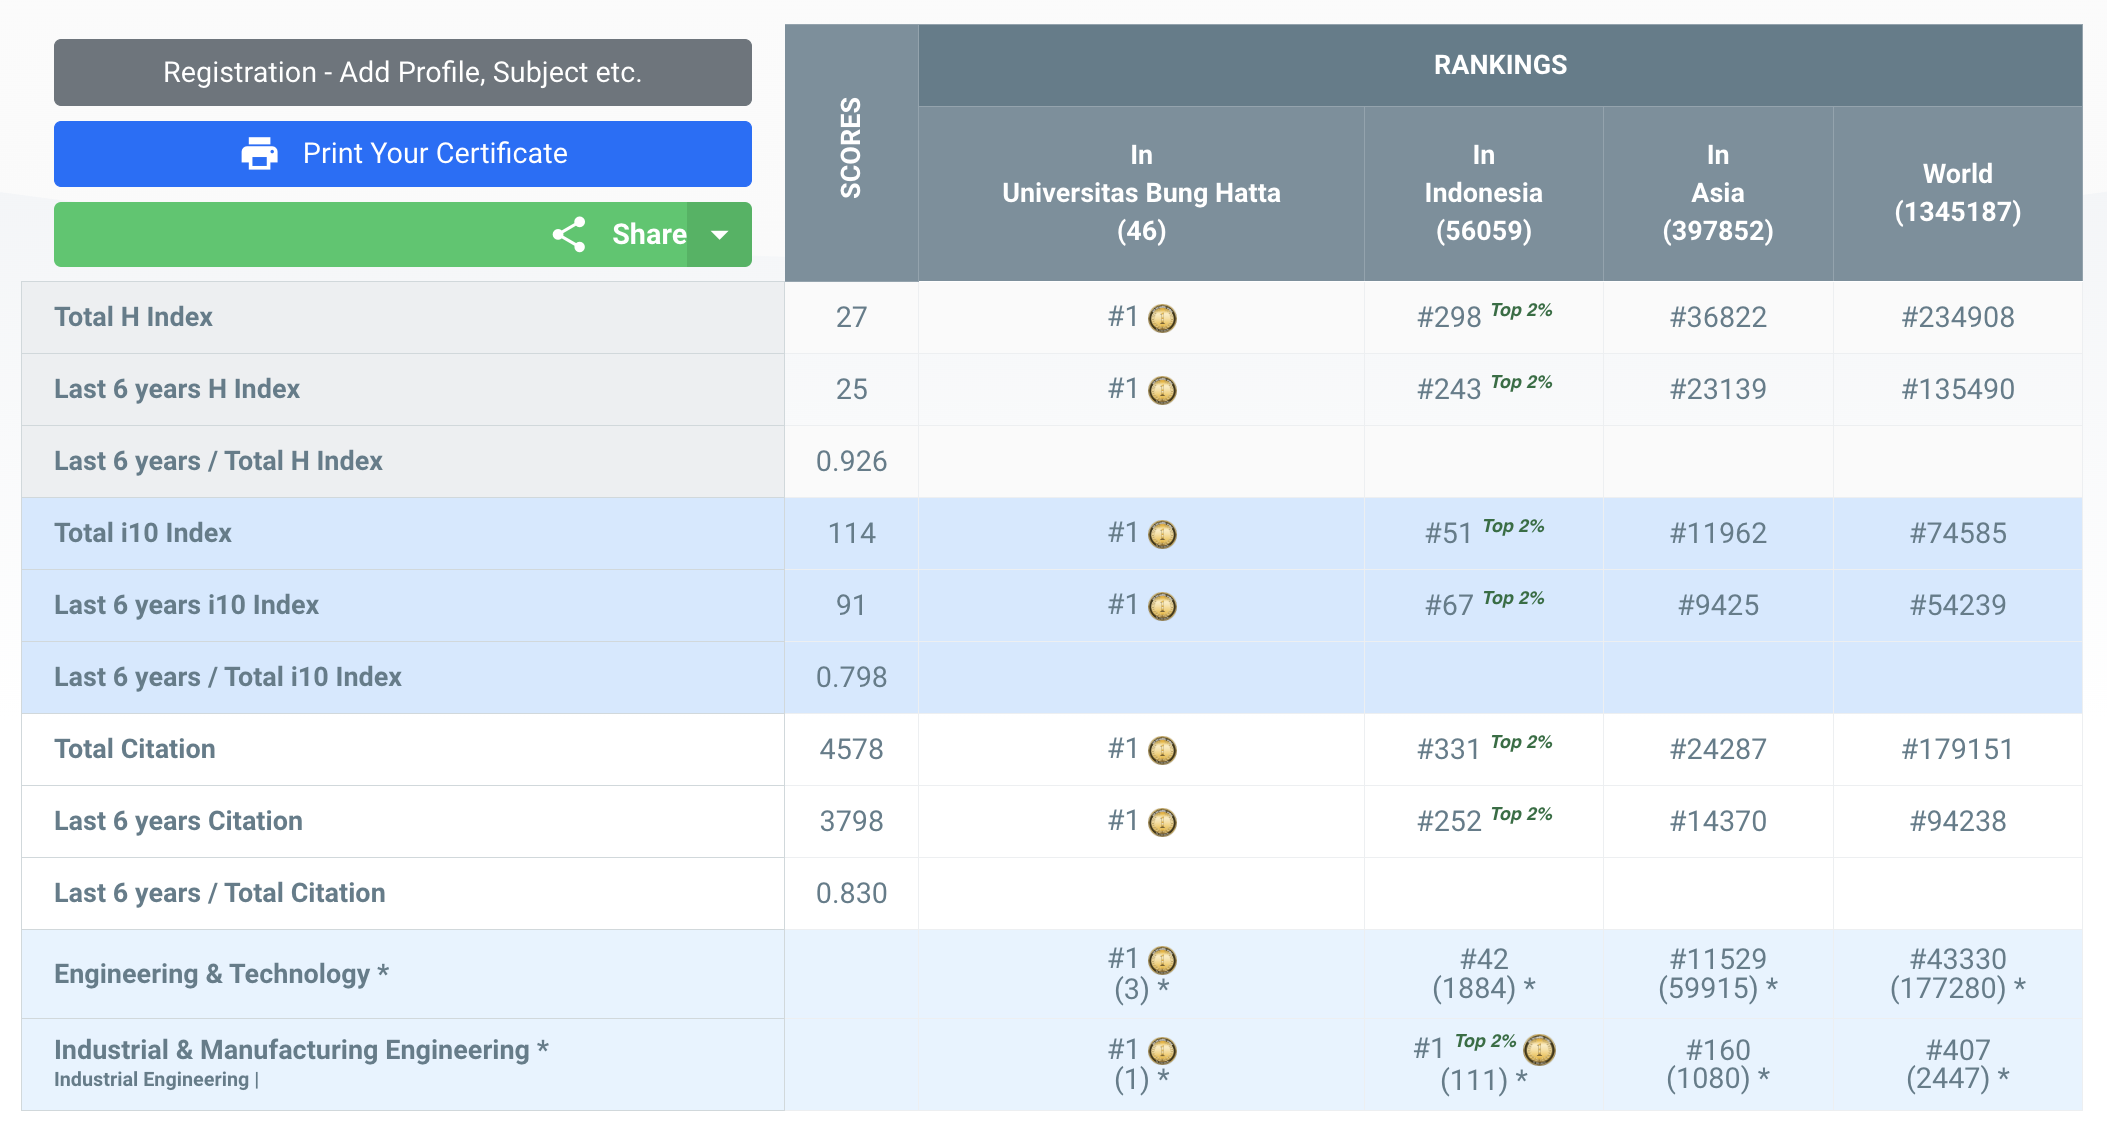Open Industrial Engineering sub-subject link
The width and height of the screenshot is (2107, 1139).
click(151, 1079)
